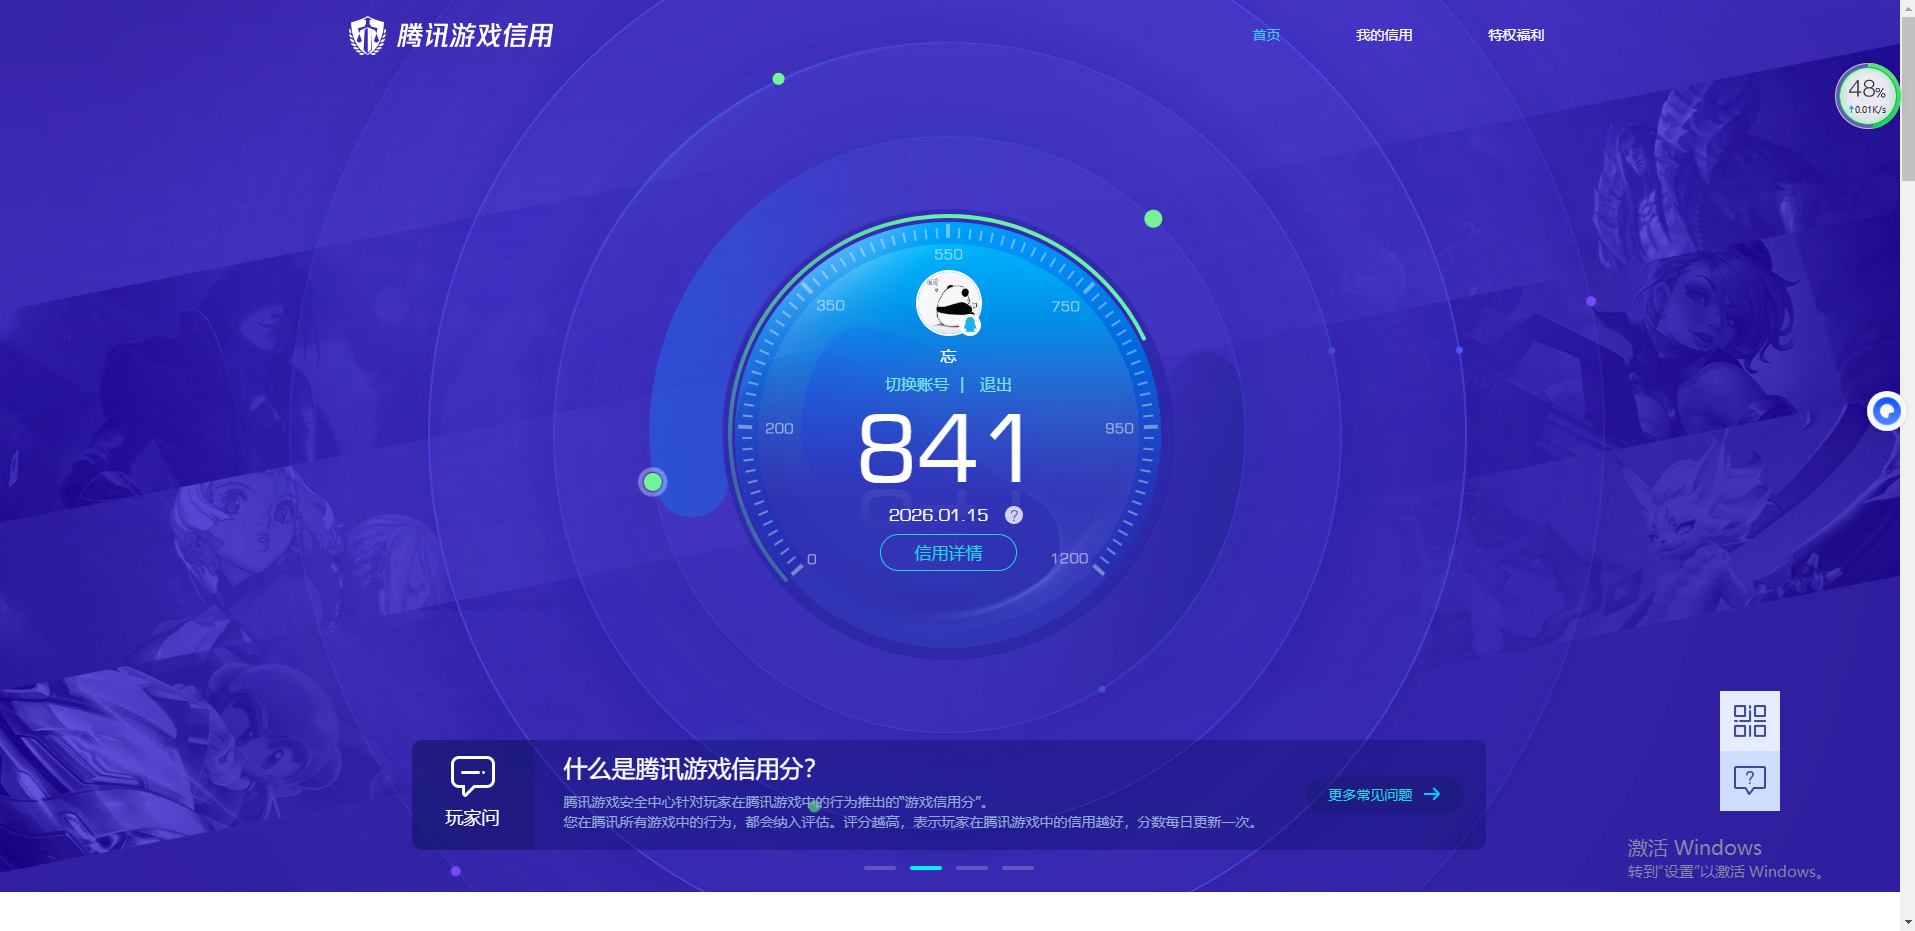
Task: Select the fourth carousel indicator
Action: [x=1018, y=868]
